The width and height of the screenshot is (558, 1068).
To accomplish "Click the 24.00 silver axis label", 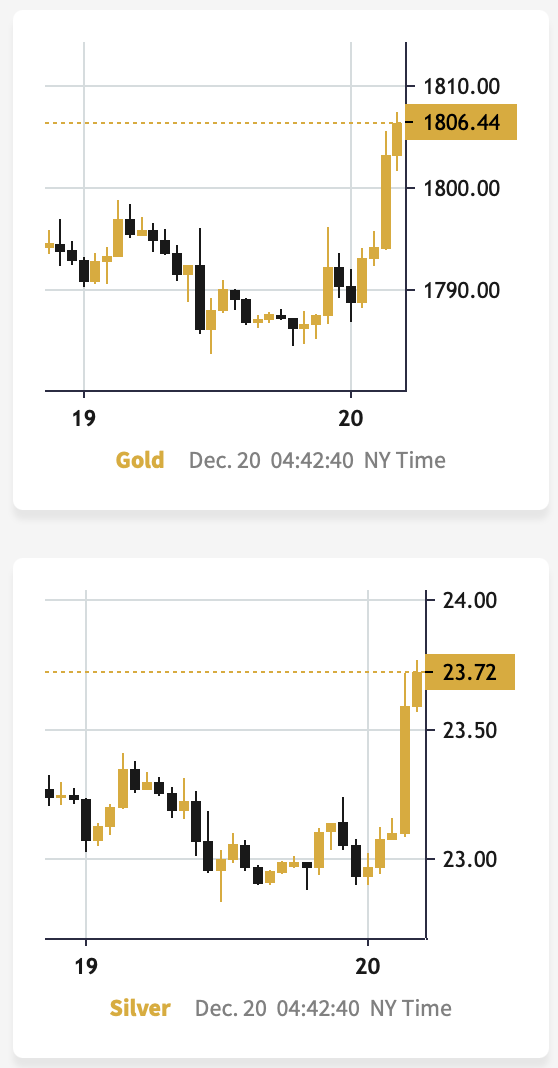I will coord(470,600).
